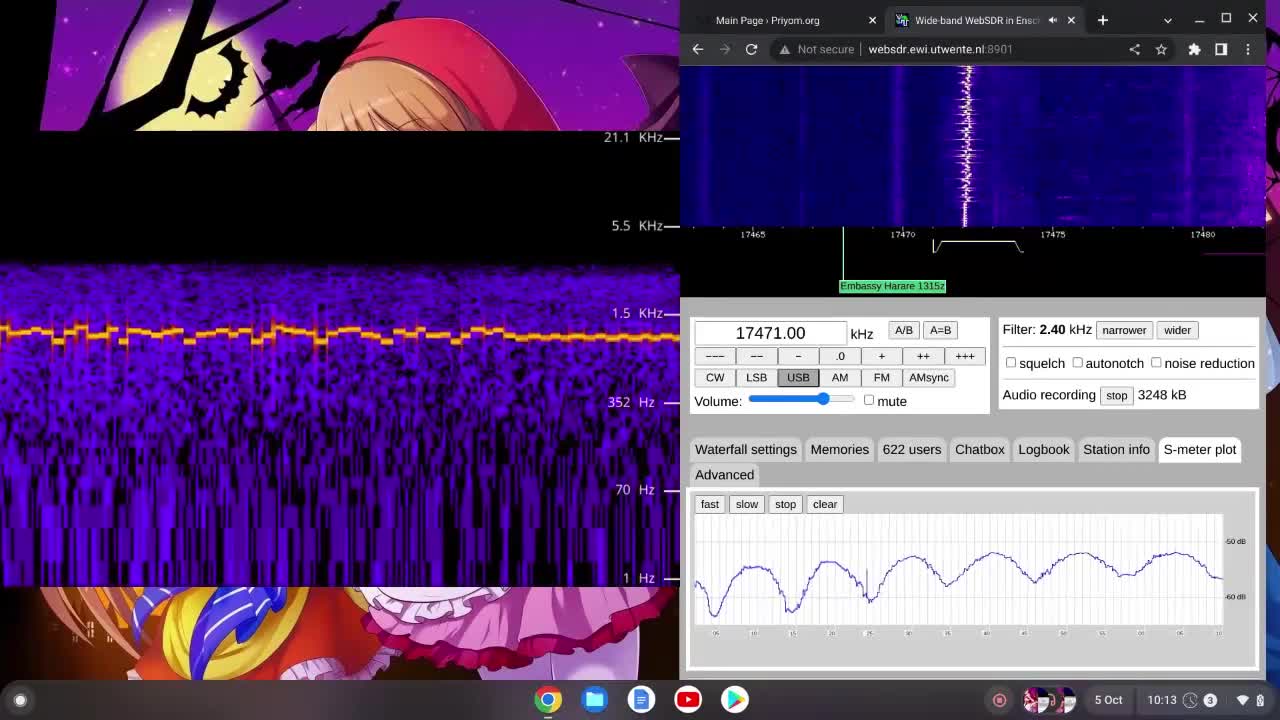Click the filter passband shape on frequency scale
This screenshot has height=720, width=1280.
point(978,246)
